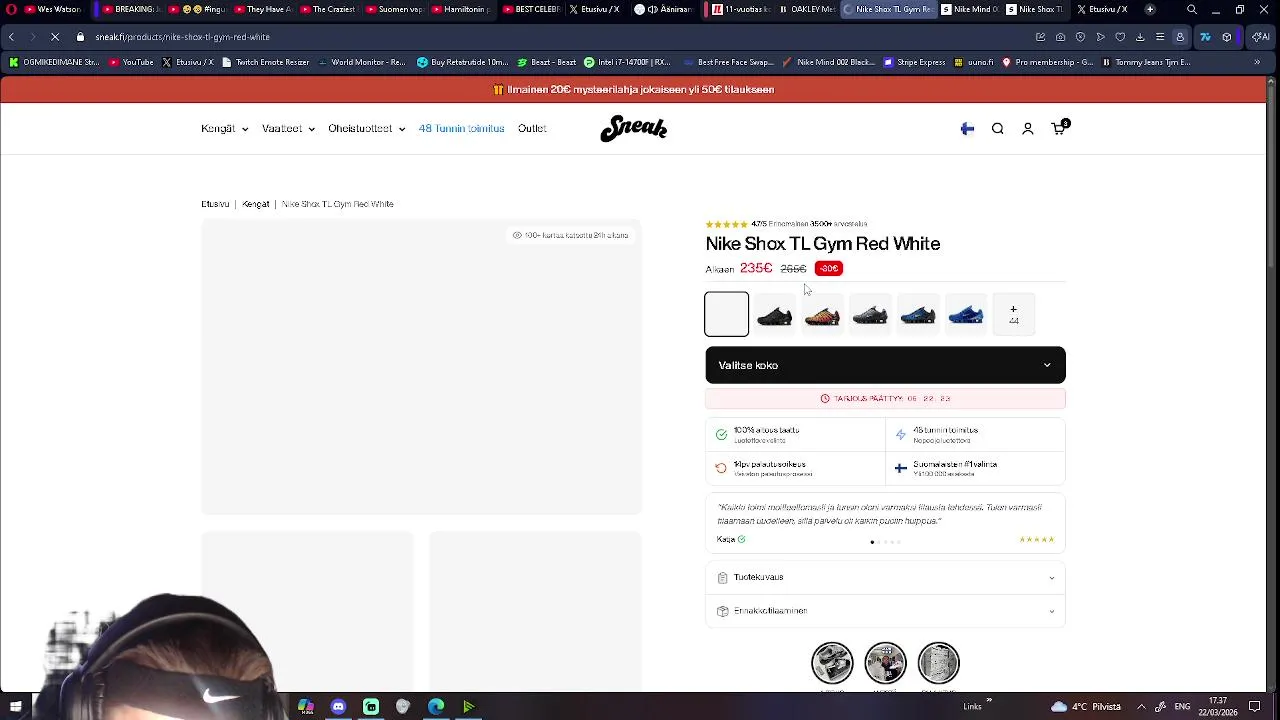This screenshot has height=720, width=1280.
Task: Click the browser snapshot camera icon
Action: [x=1060, y=37]
